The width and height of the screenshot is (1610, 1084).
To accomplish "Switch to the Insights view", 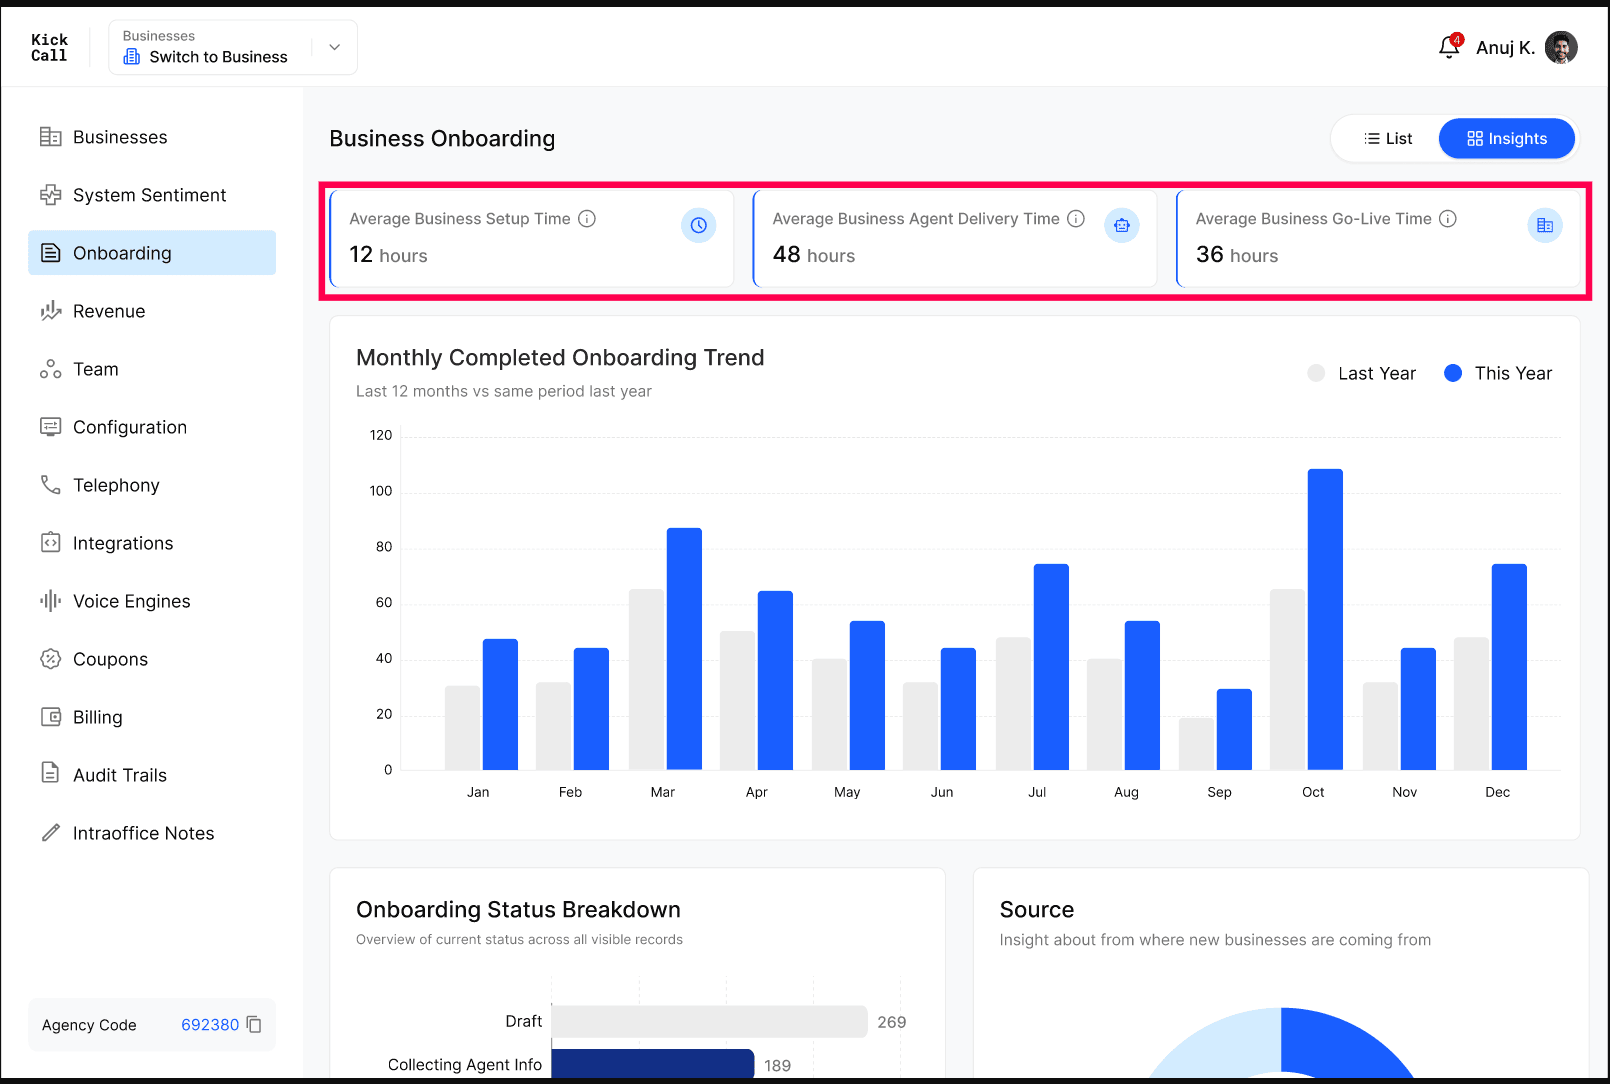I will [1507, 139].
